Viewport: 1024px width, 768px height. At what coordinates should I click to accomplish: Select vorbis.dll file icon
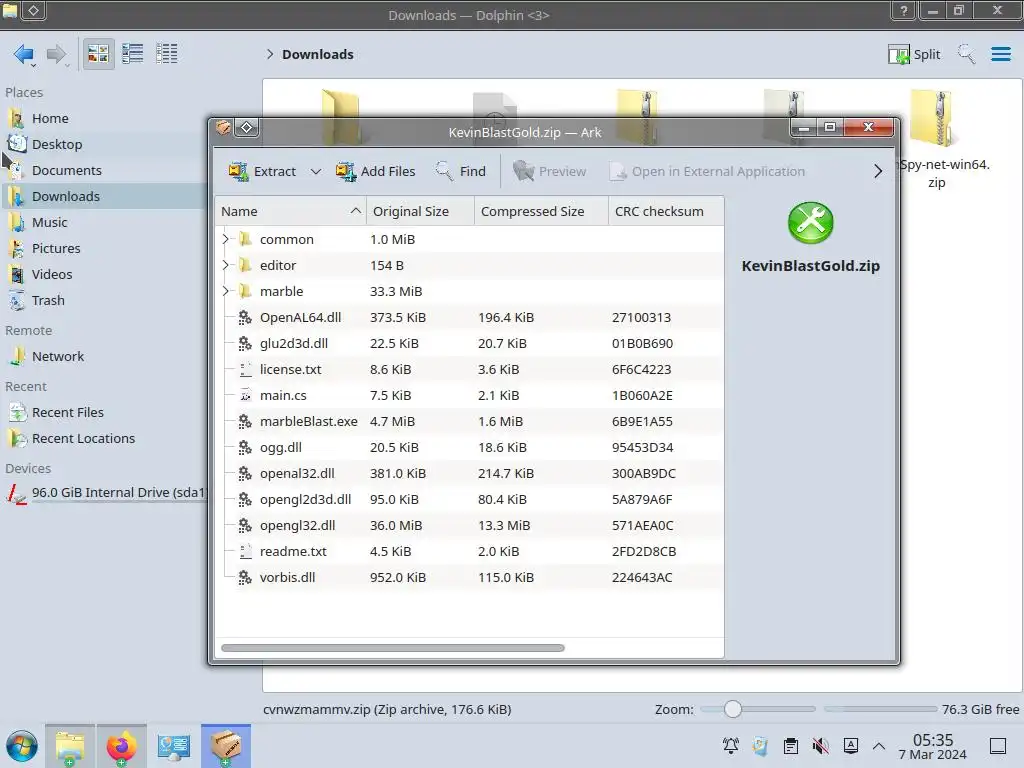(245, 577)
